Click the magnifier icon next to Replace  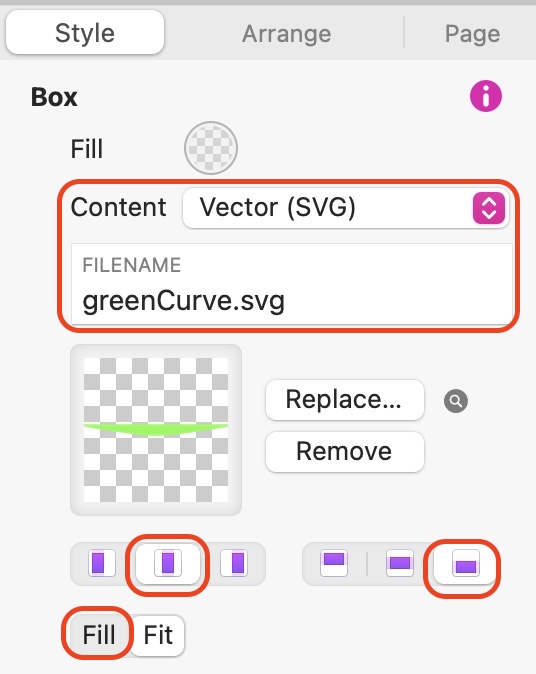[x=456, y=401]
